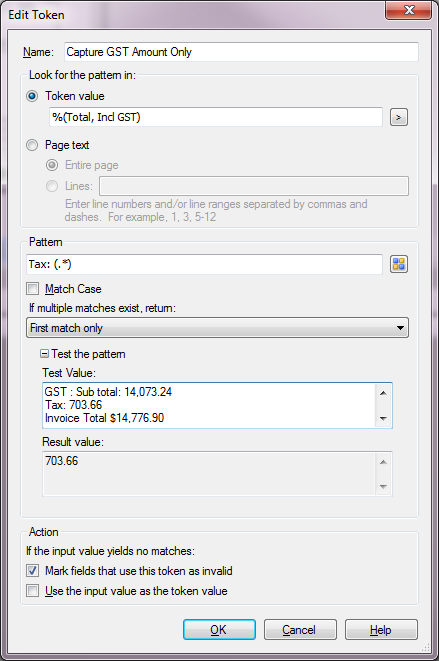
Task: Click inside the Test Value text box
Action: pos(210,406)
